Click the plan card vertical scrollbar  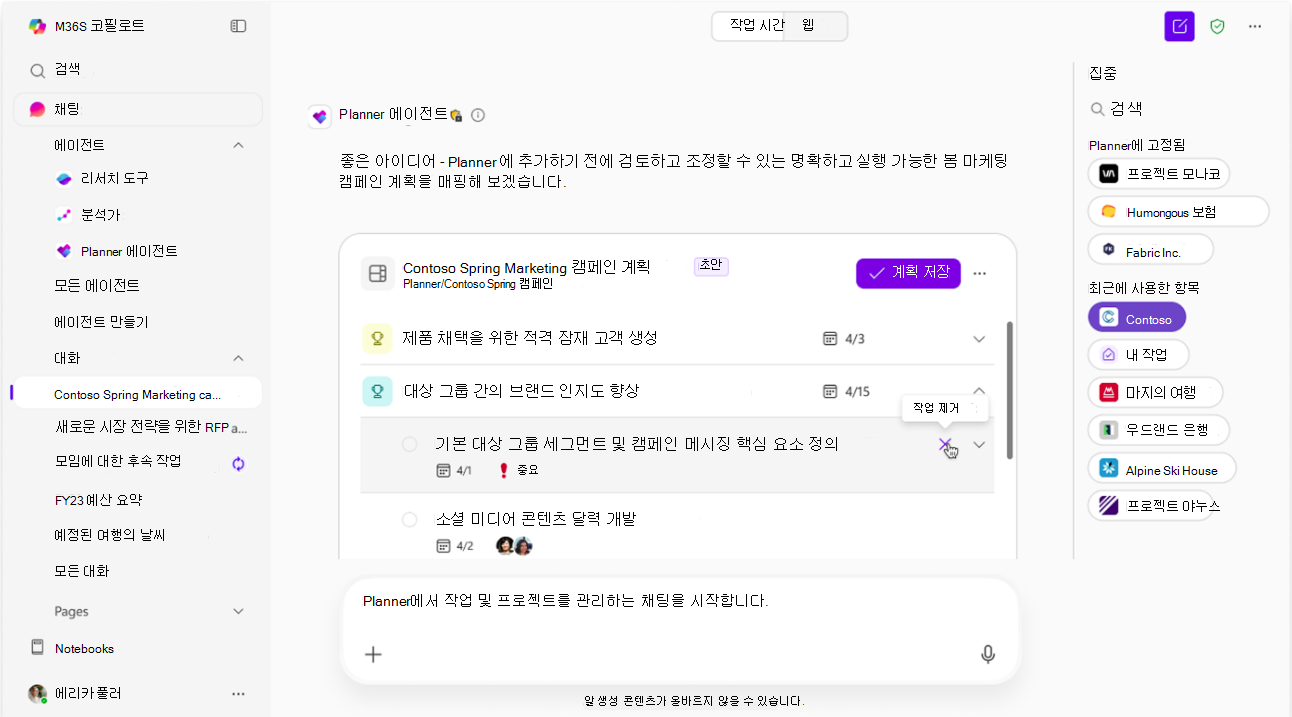point(1008,390)
